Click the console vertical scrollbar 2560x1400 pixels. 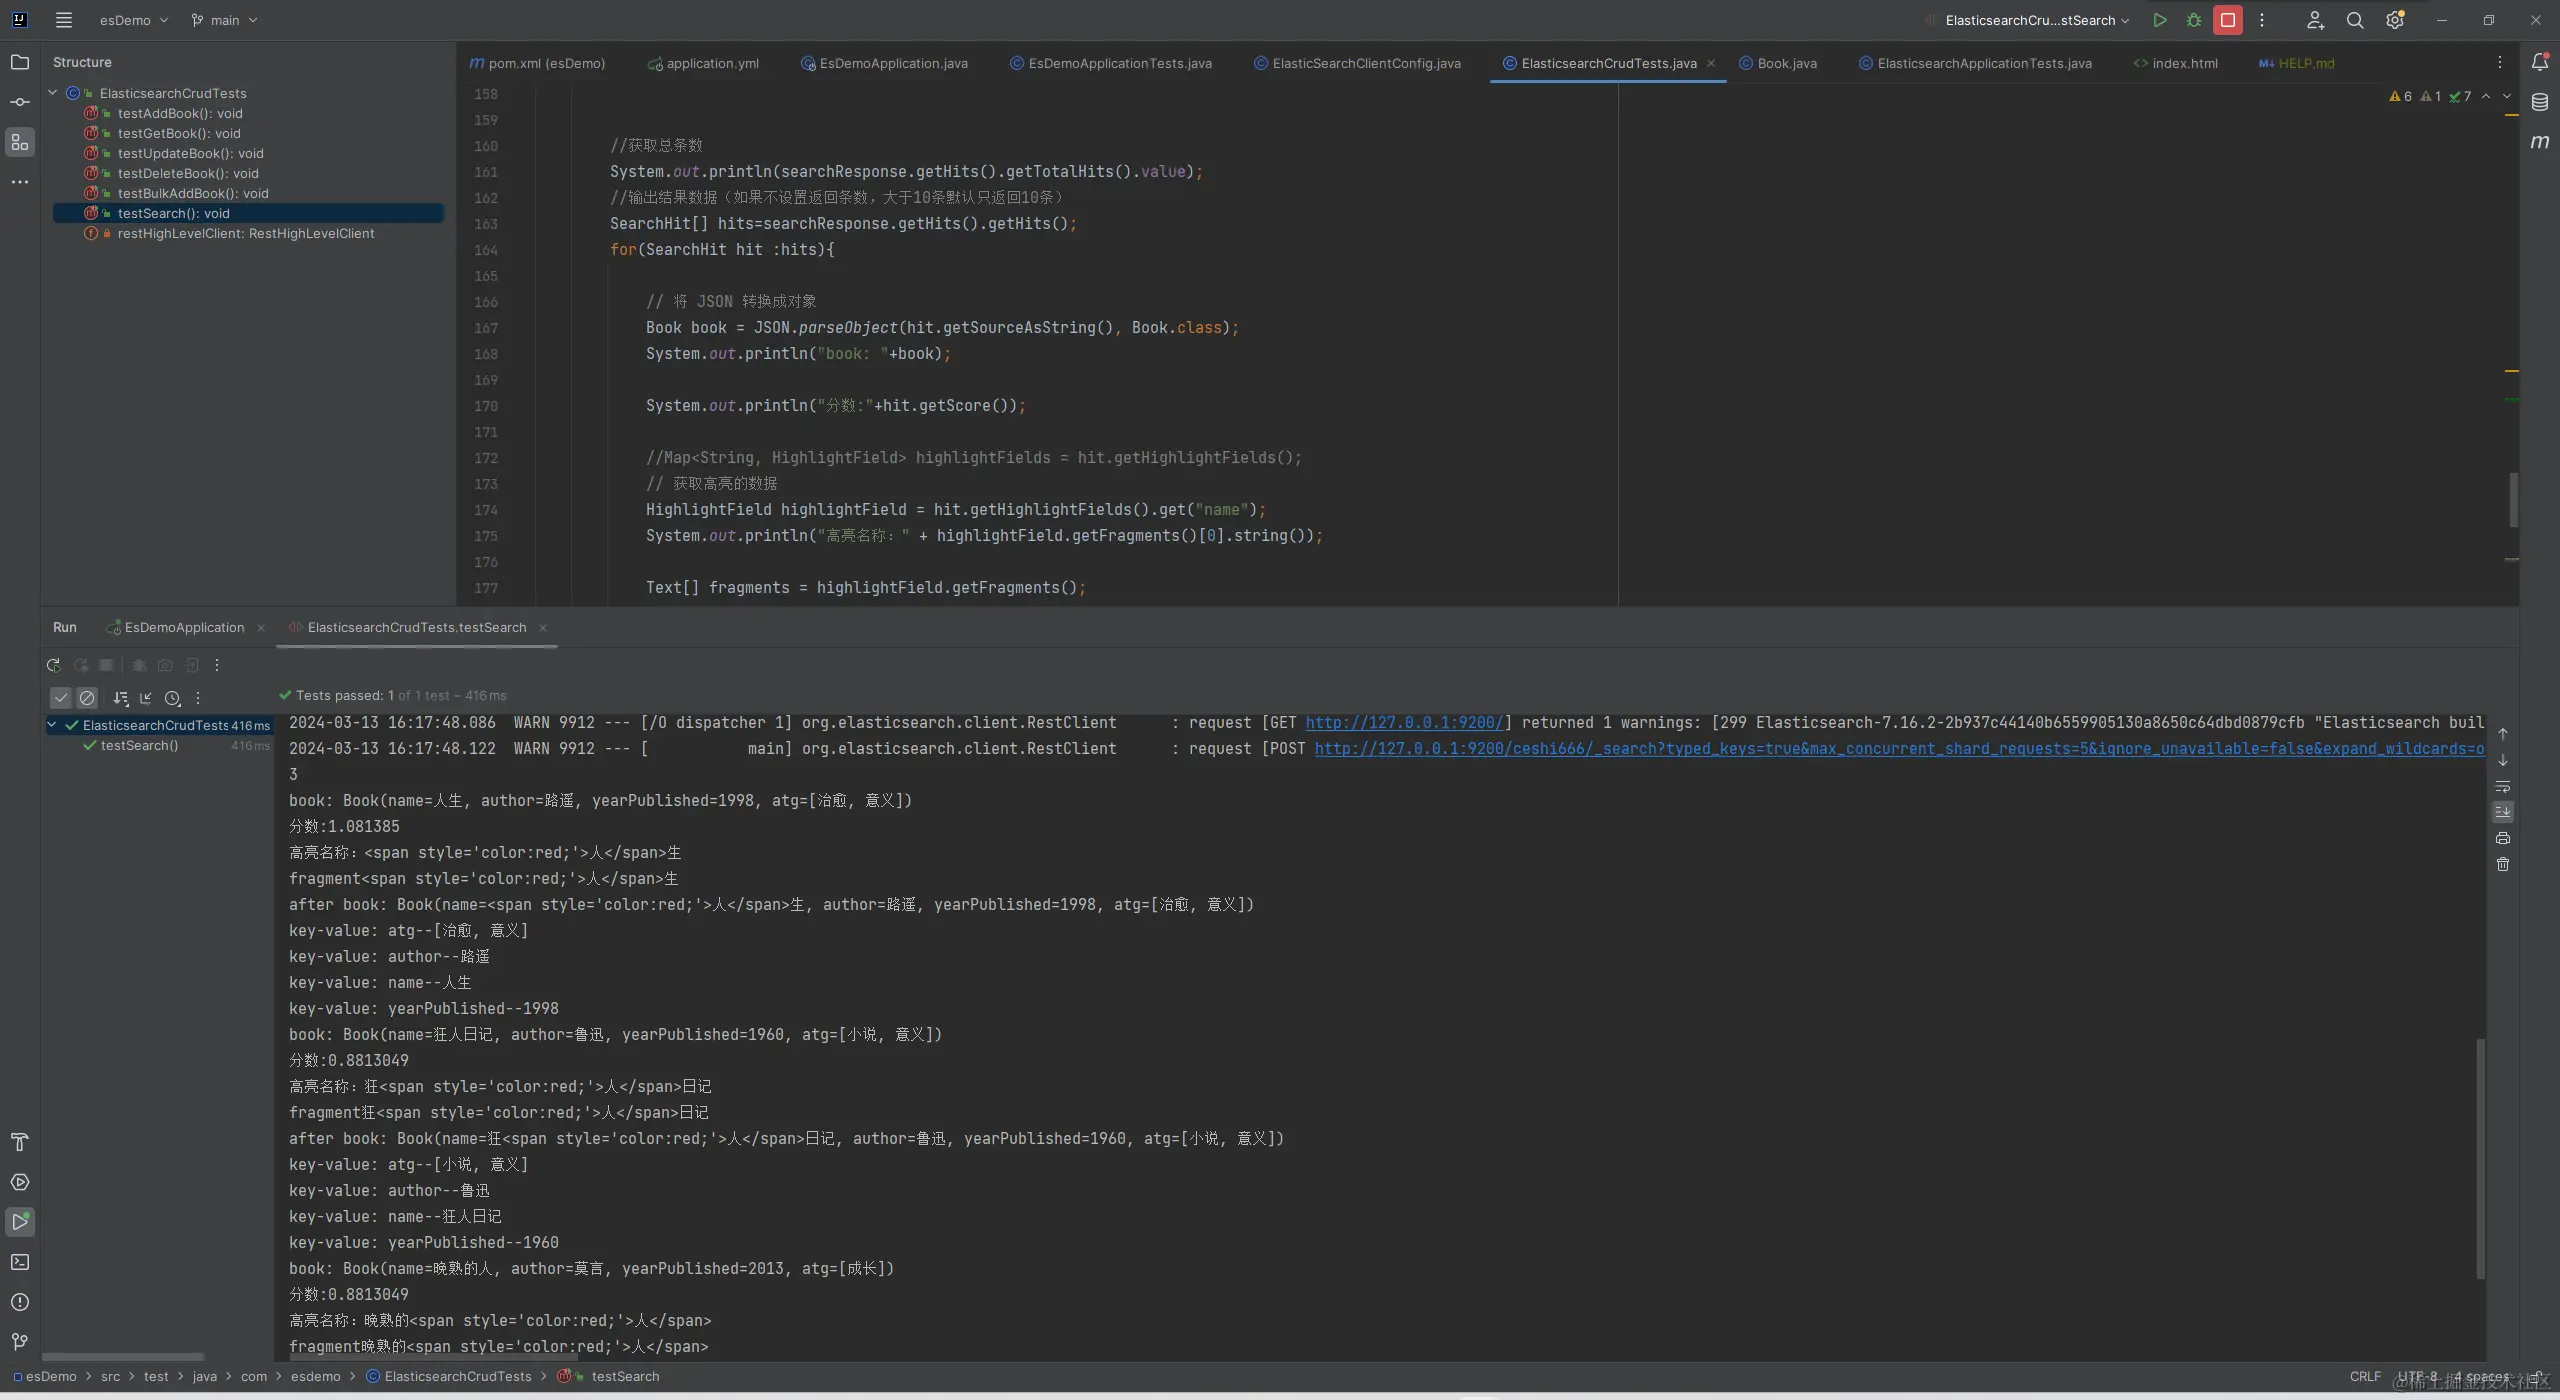[2481, 1158]
